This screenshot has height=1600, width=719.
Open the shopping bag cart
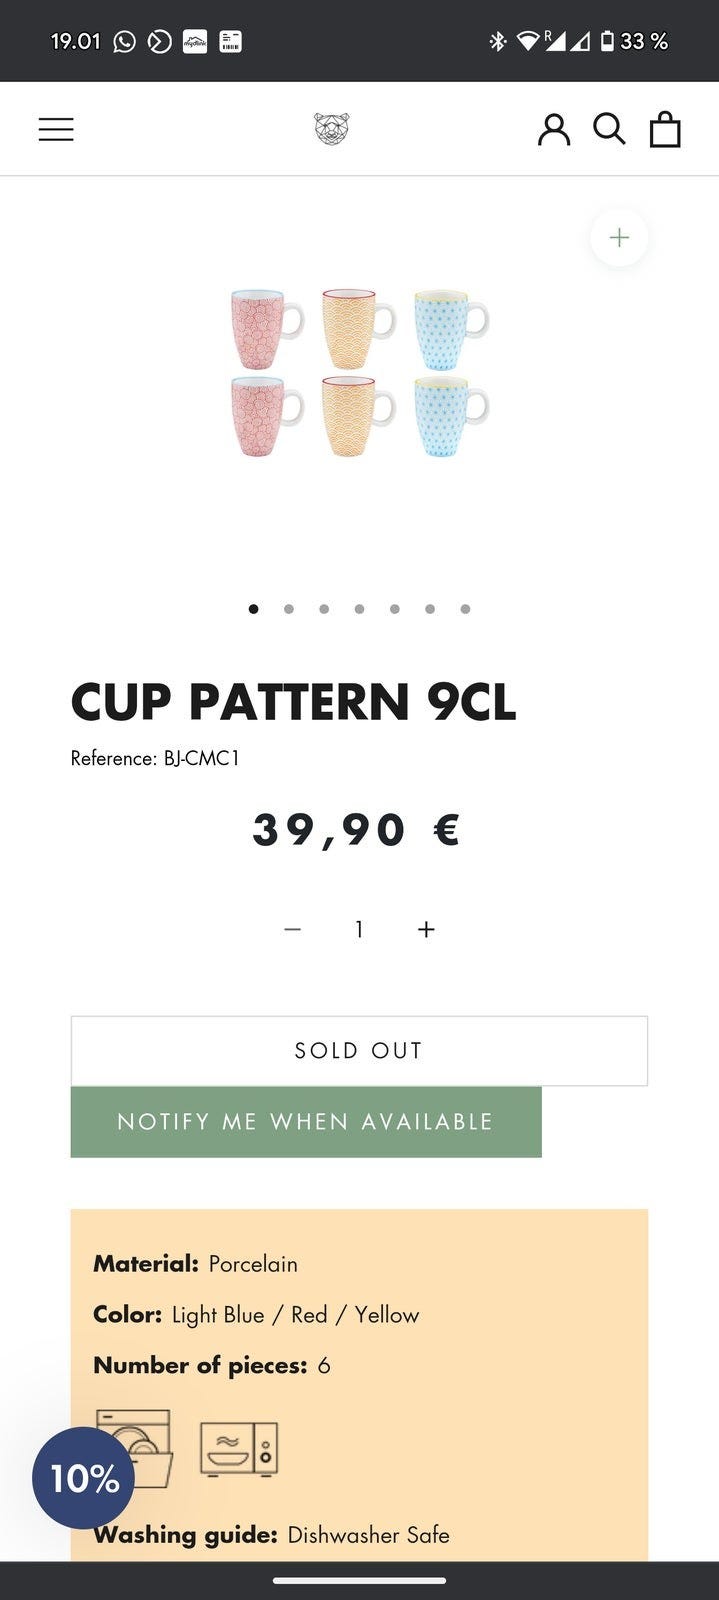[665, 129]
